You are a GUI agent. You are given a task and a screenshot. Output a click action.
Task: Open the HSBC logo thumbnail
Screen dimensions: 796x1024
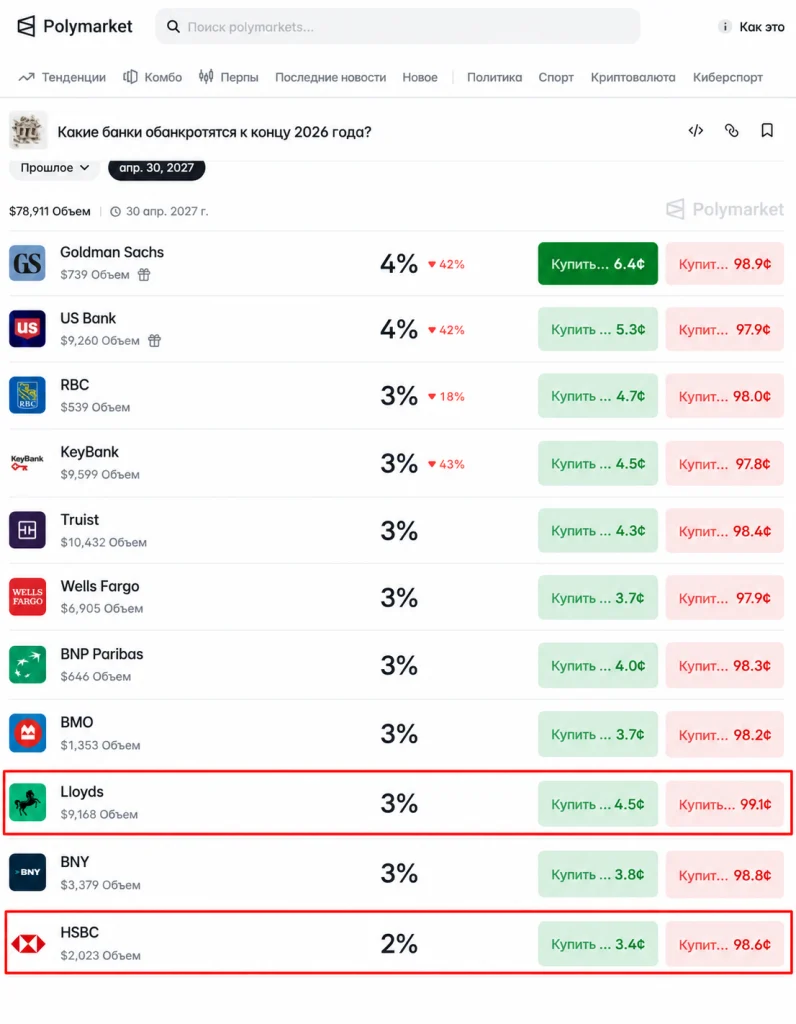(x=27, y=943)
